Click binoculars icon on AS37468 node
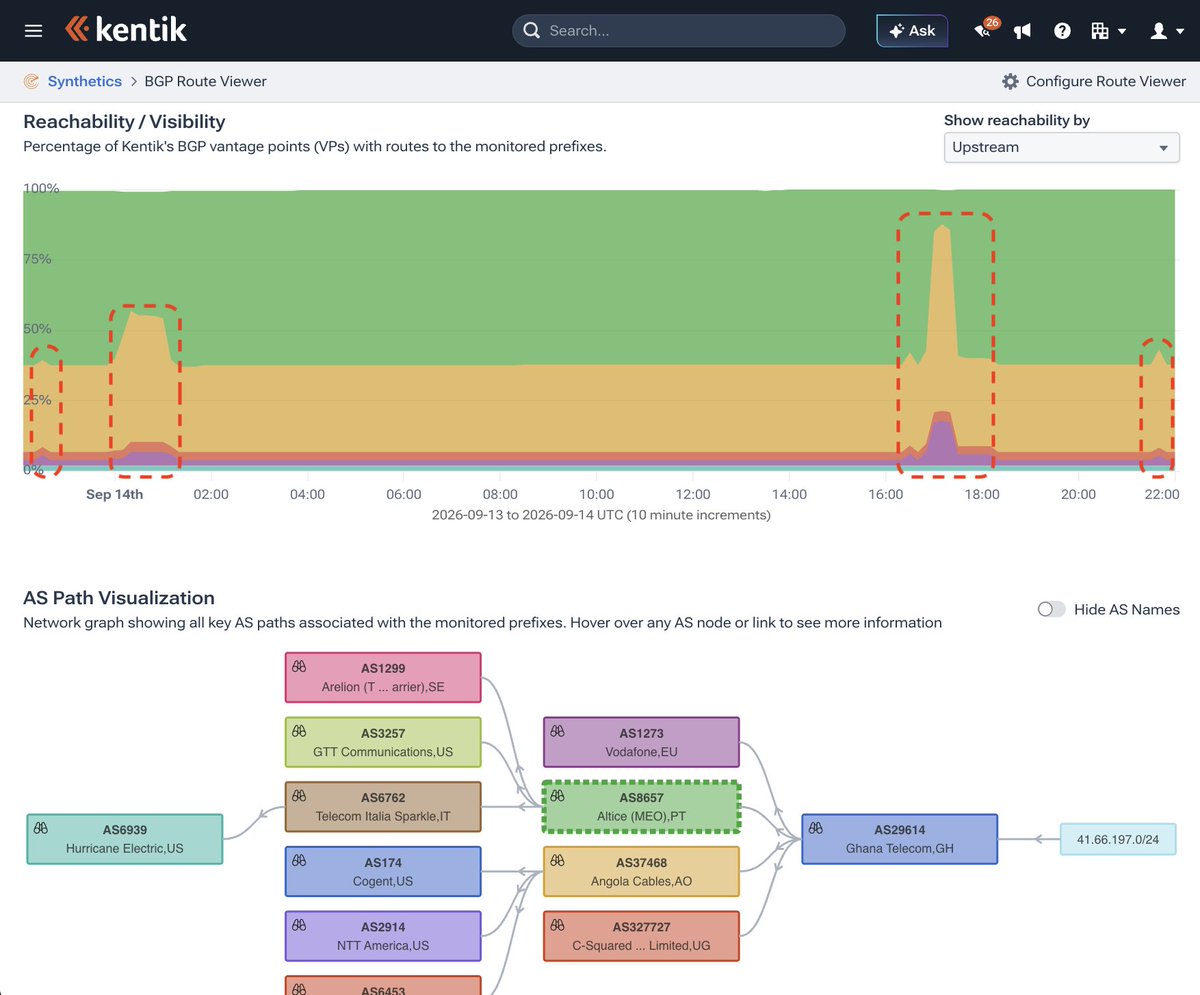The width and height of the screenshot is (1200, 995). [x=557, y=861]
